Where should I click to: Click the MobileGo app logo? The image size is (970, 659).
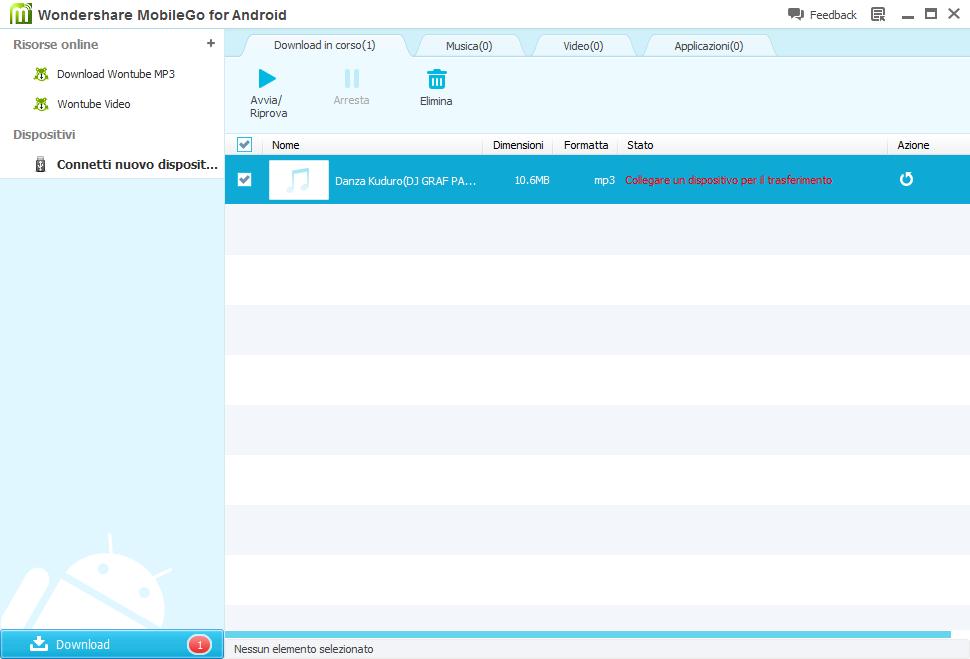(x=20, y=14)
